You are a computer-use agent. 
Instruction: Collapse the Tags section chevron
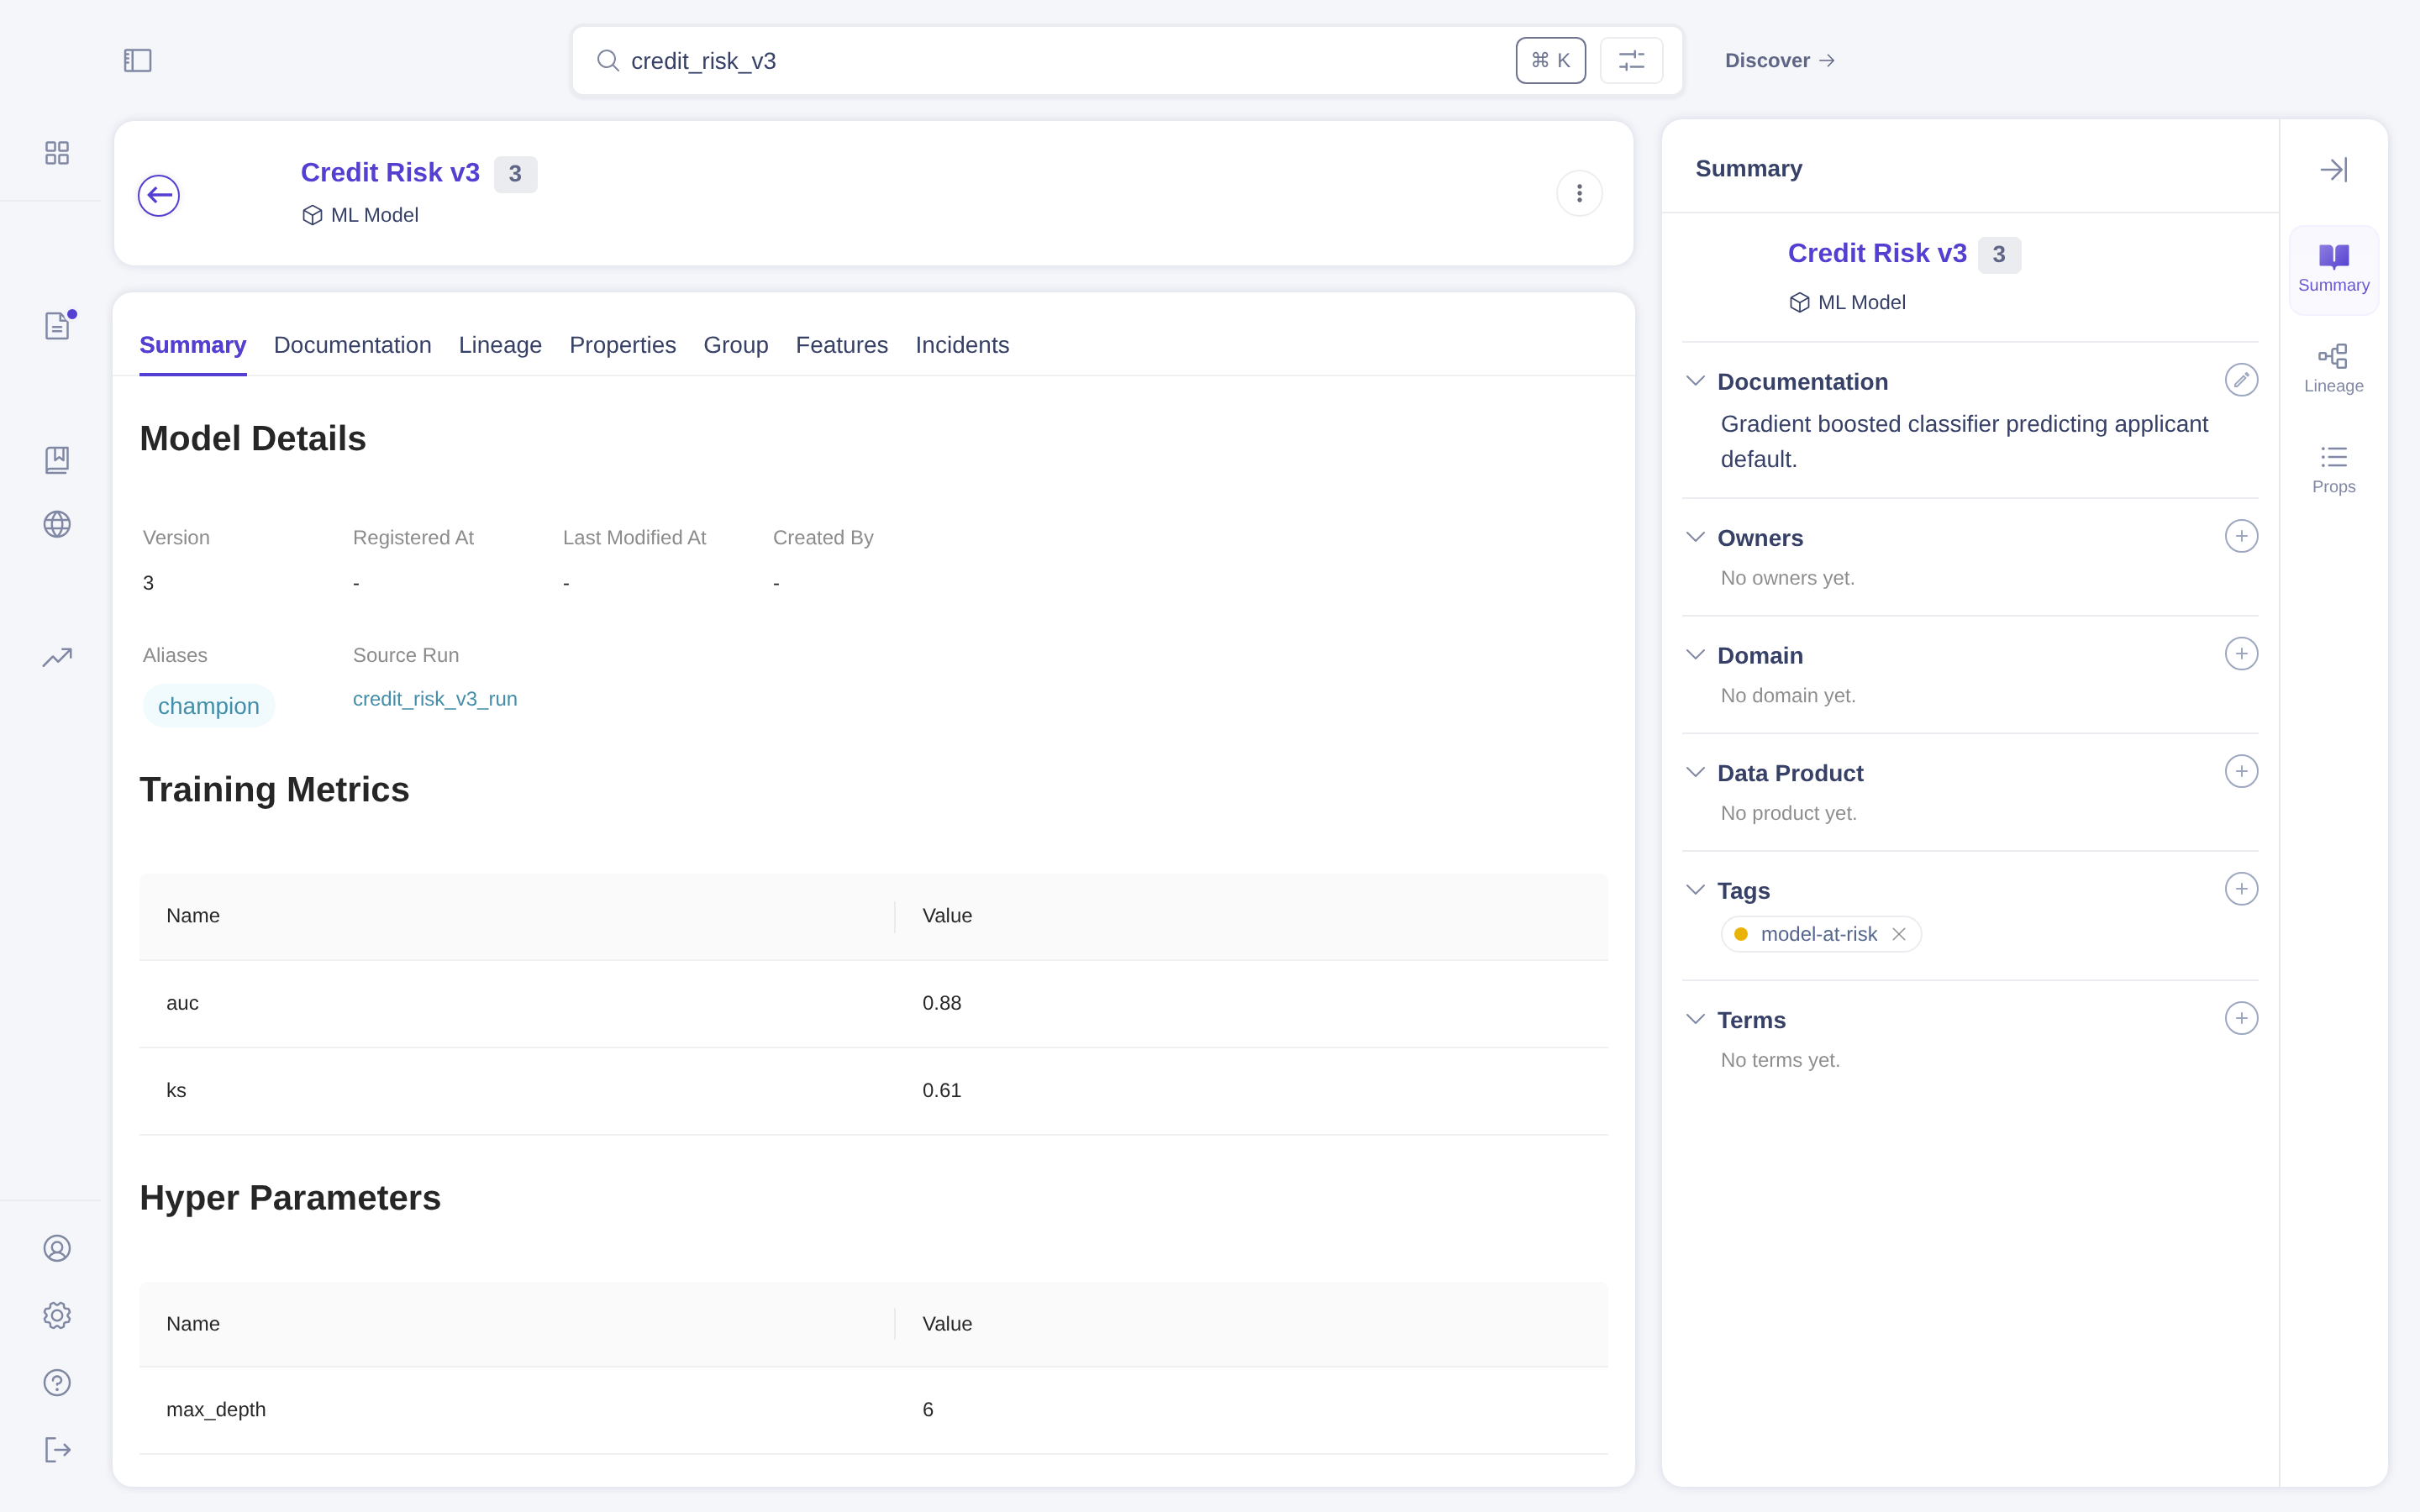(x=1695, y=890)
